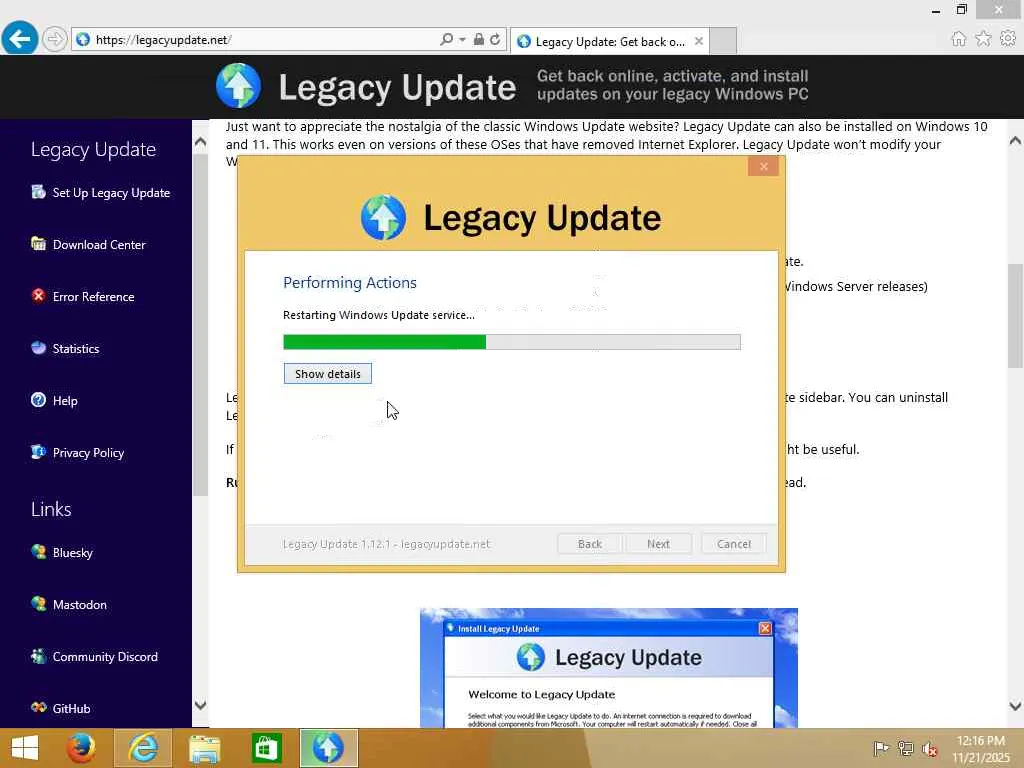Viewport: 1024px width, 768px height.
Task: Open Community Discord link in sidebar
Action: tap(105, 657)
